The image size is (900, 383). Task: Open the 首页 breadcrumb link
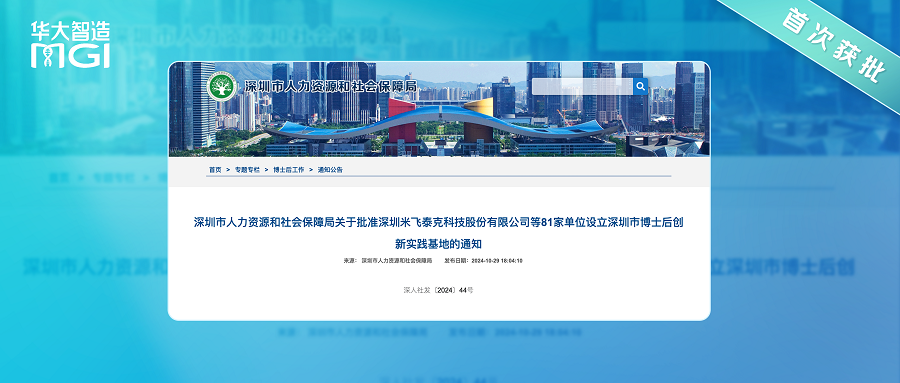(215, 170)
